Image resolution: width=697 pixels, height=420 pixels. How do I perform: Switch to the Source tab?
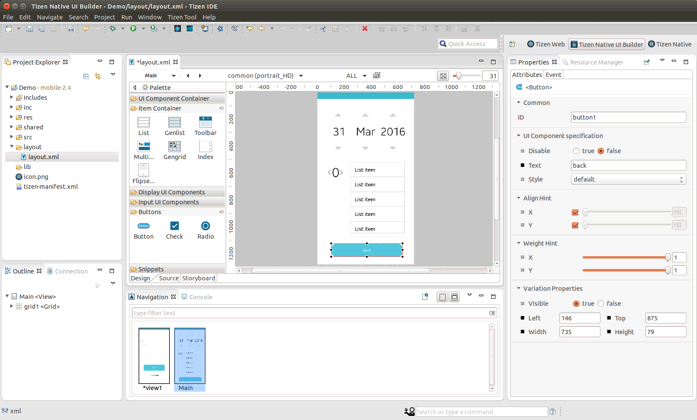[168, 278]
